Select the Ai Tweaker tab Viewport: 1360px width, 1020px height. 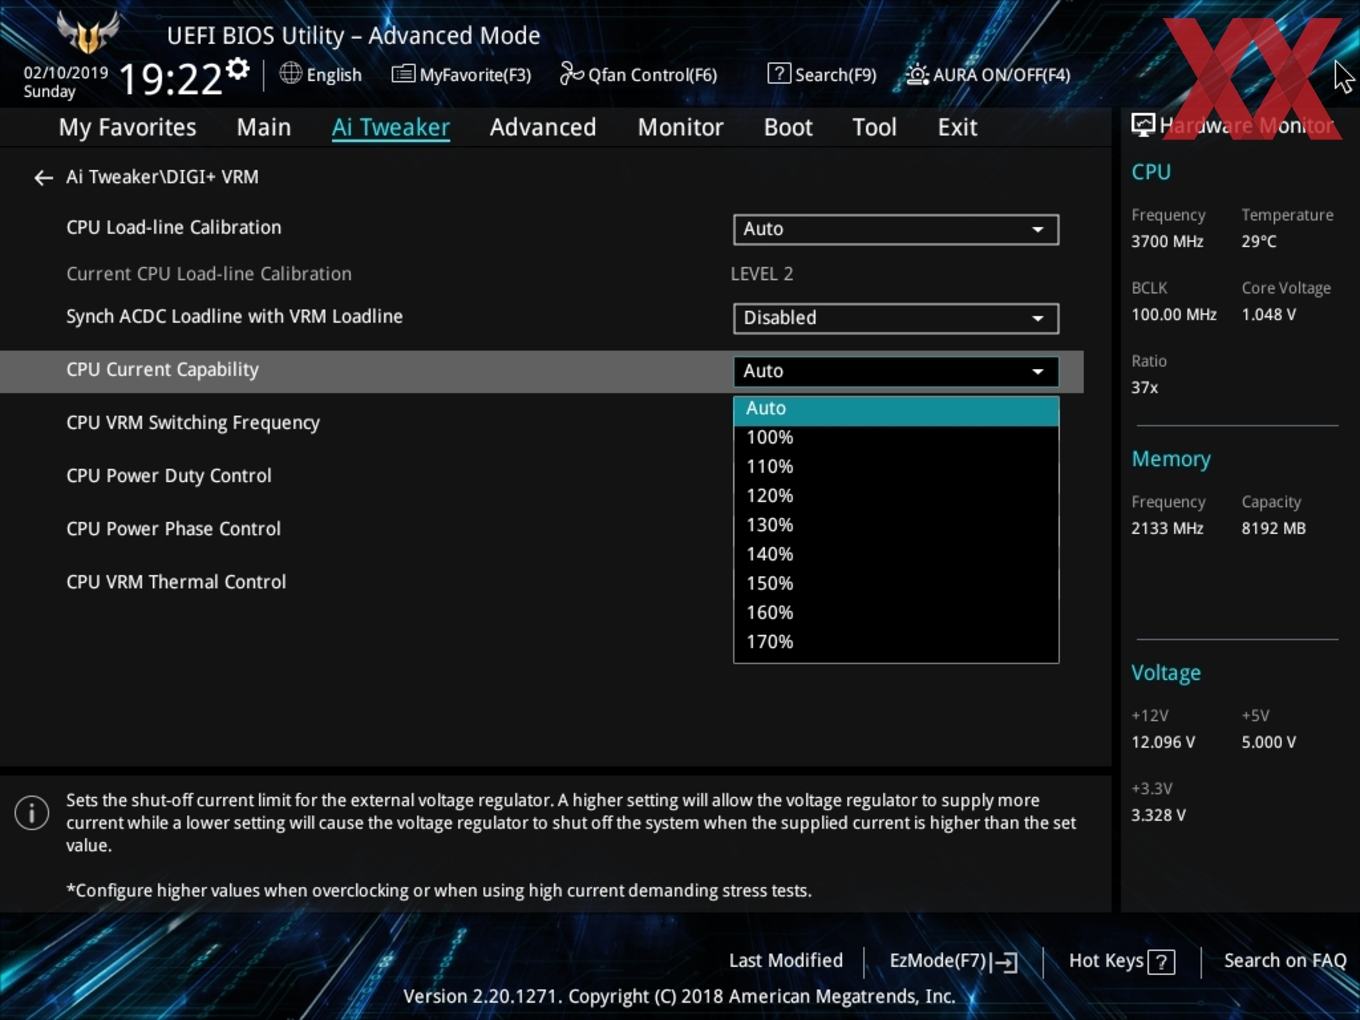coord(391,128)
